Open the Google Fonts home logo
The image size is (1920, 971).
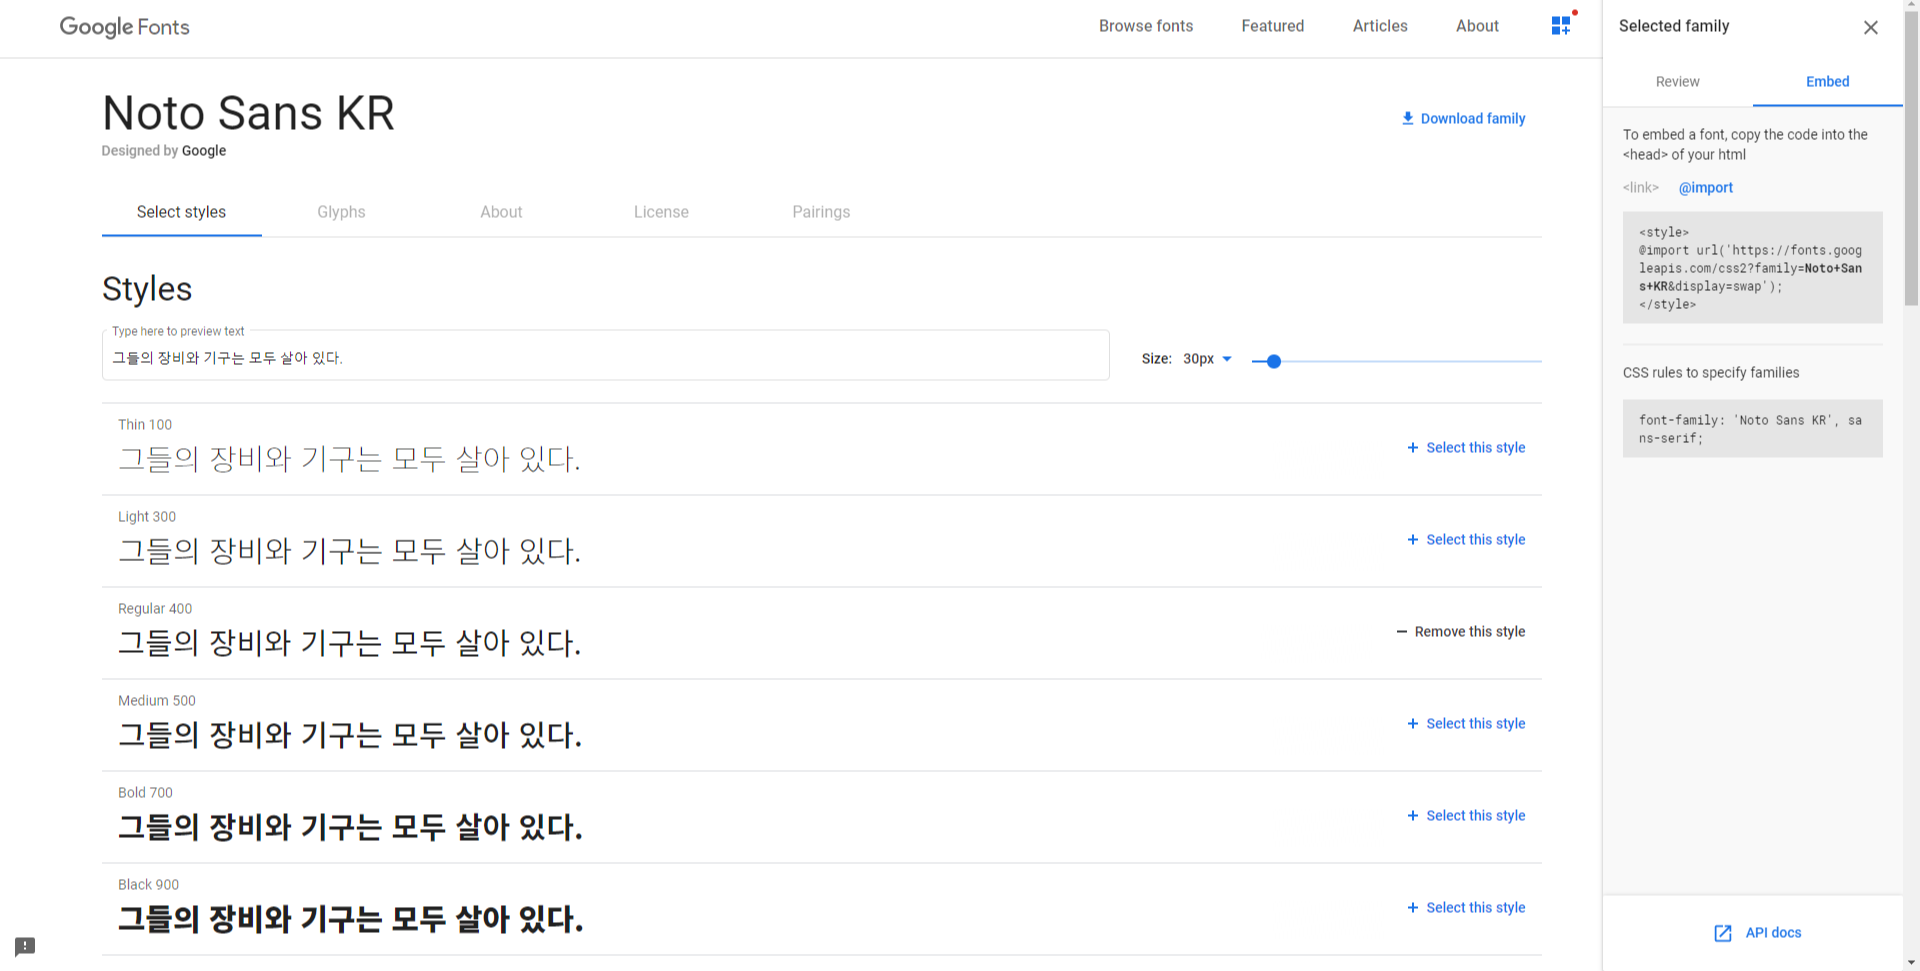125,27
